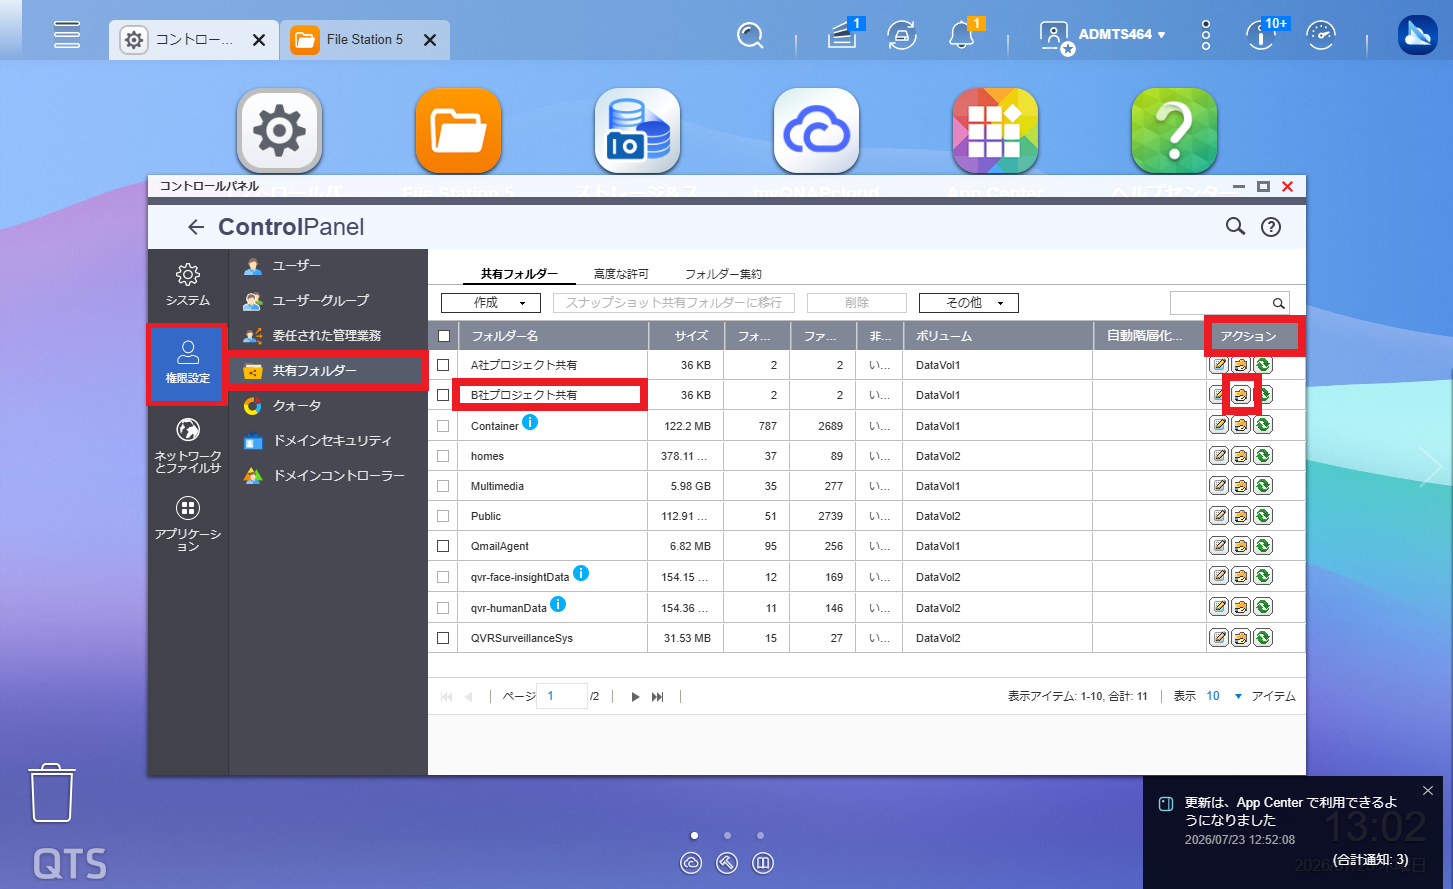
Task: Show info icon next to qvr-humanData
Action: 558,604
